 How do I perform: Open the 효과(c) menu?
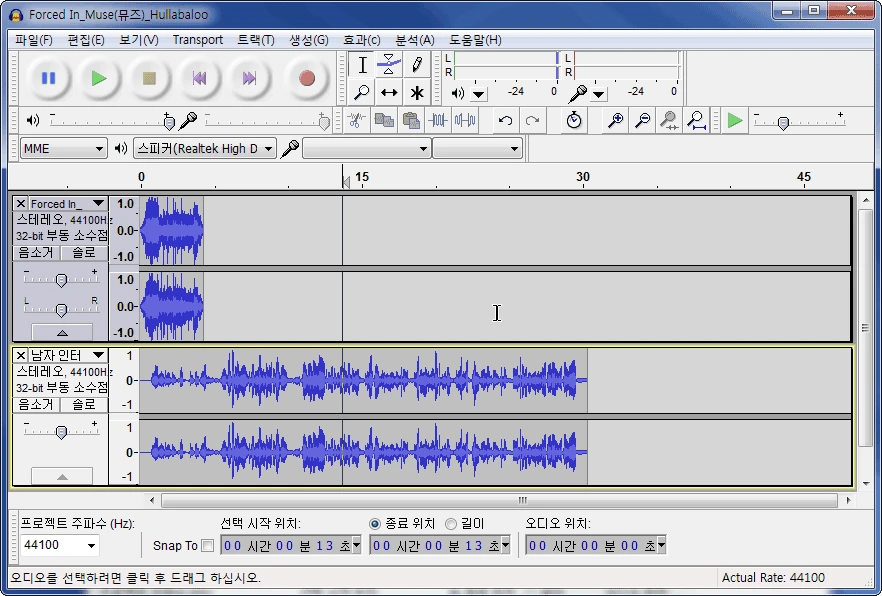tap(361, 40)
